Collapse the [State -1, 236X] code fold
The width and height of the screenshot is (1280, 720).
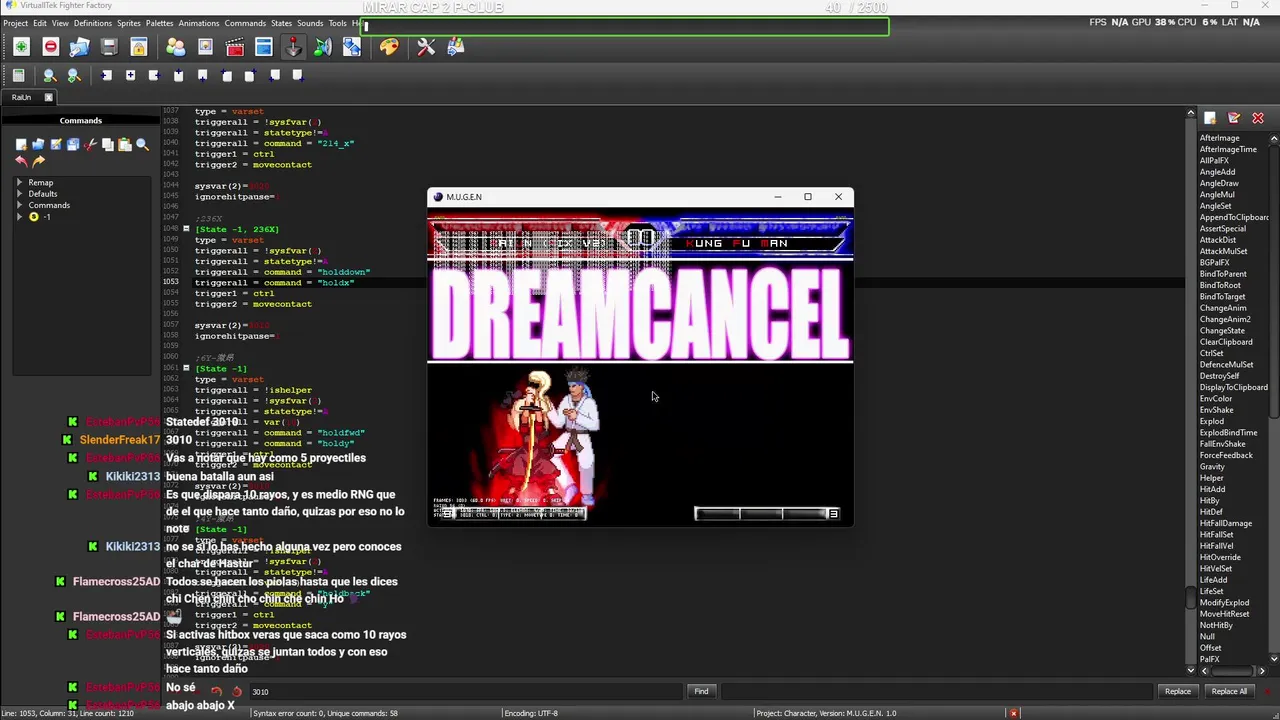[x=186, y=229]
